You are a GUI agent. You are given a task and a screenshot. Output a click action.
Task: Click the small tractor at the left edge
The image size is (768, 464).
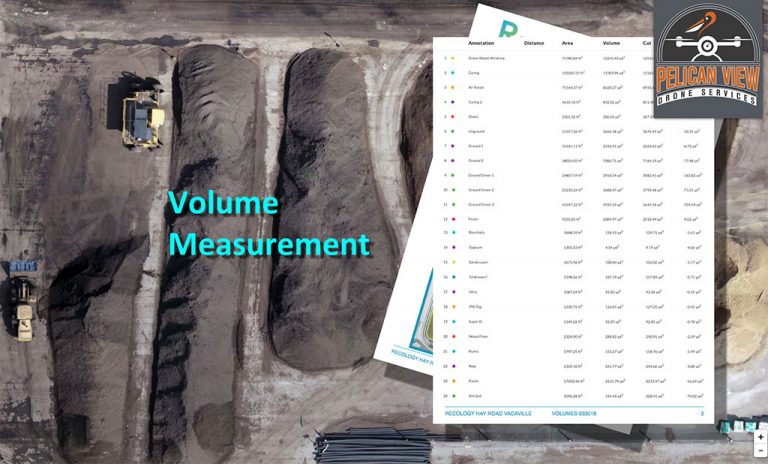(23, 301)
